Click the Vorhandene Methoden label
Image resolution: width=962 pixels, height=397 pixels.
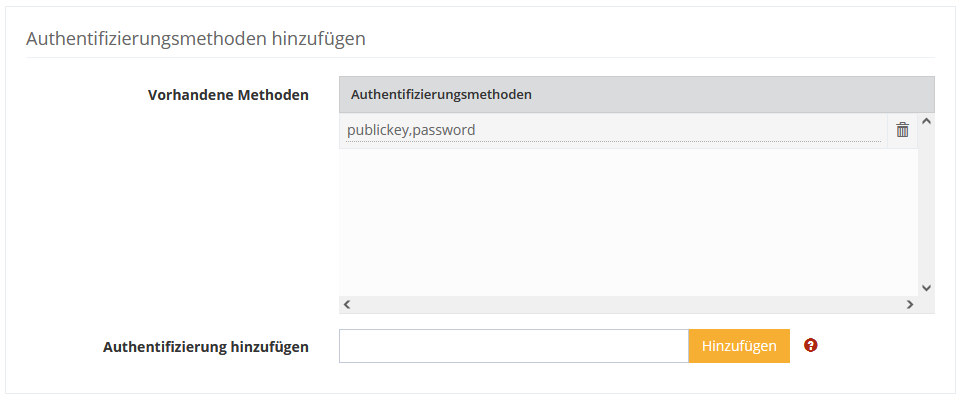[x=228, y=95]
